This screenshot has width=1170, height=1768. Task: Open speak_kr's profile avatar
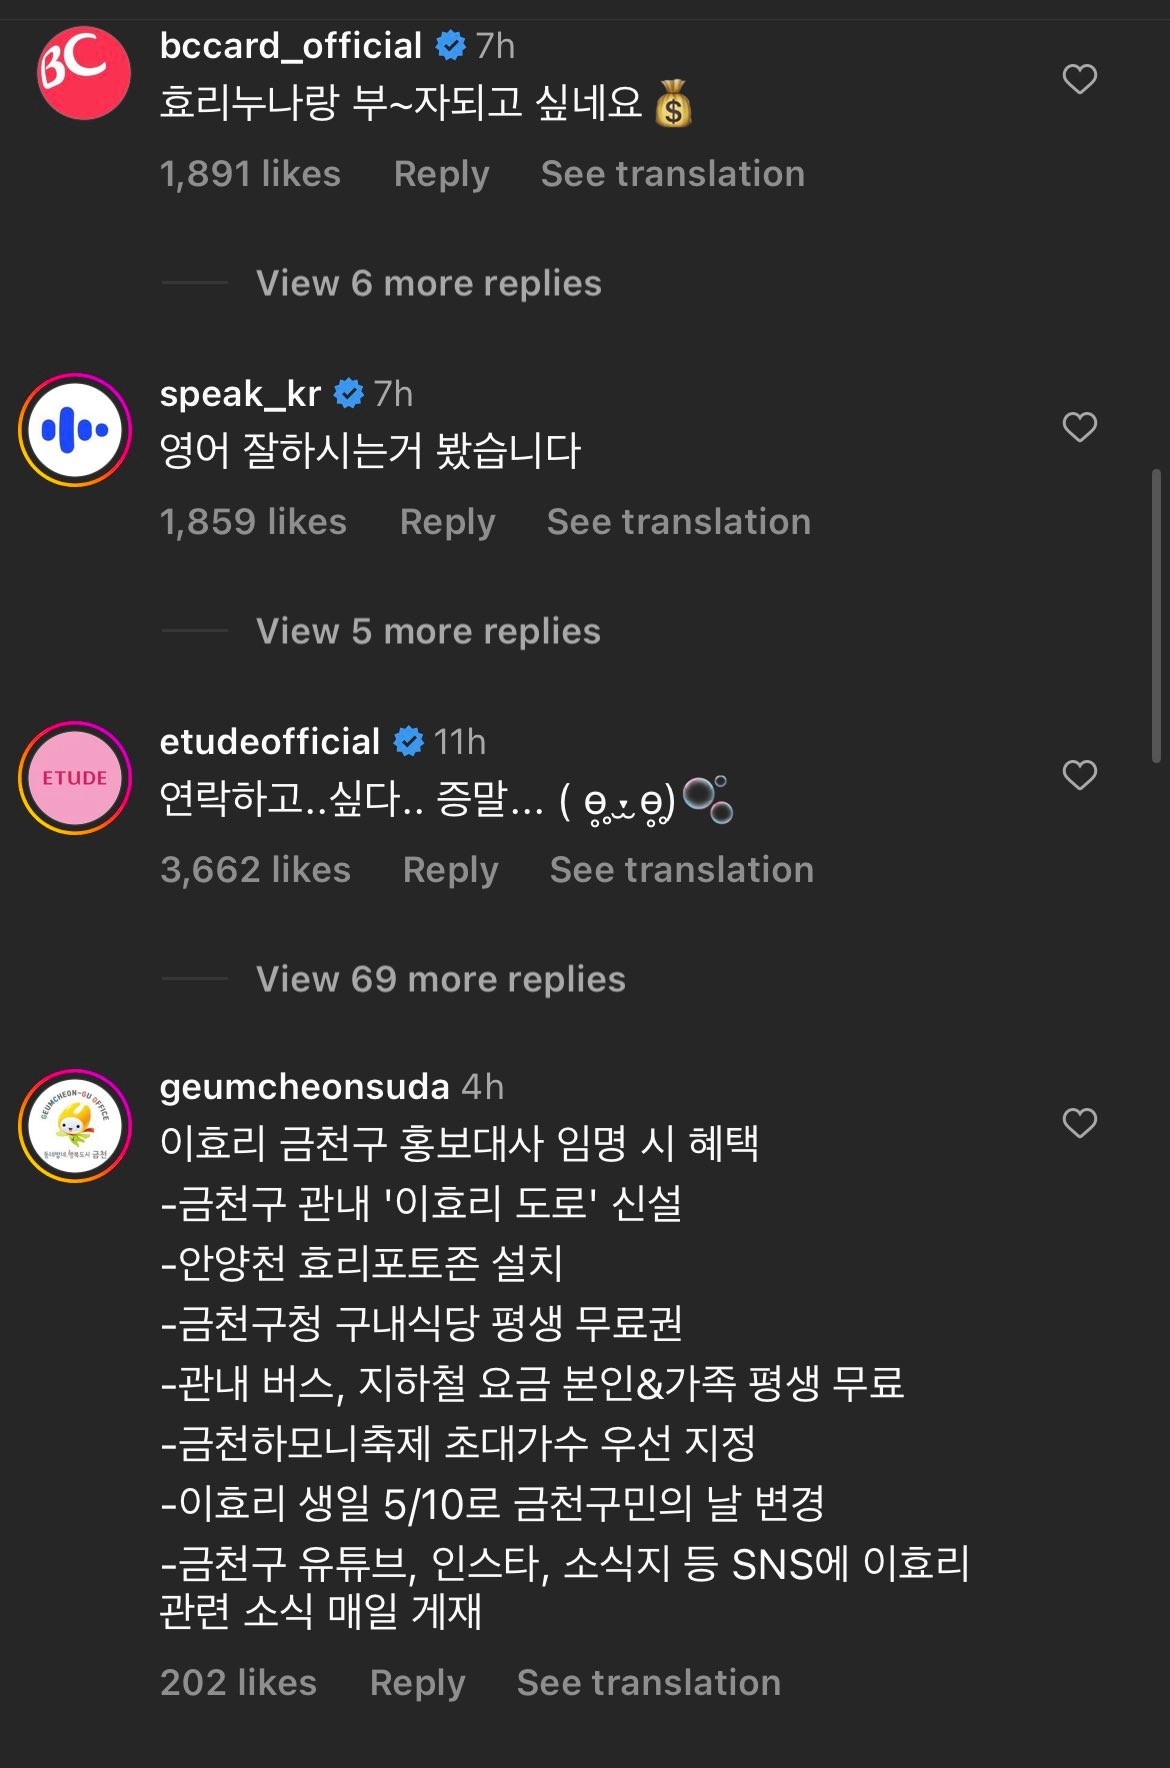click(75, 430)
